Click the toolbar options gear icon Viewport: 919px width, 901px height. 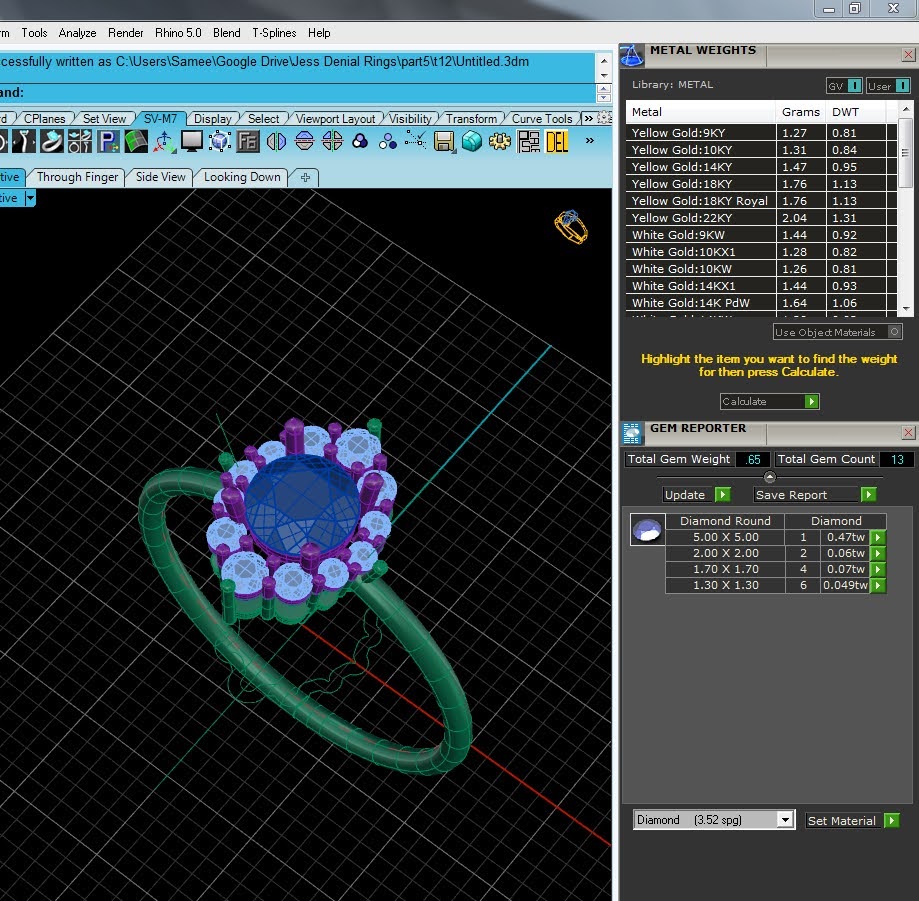(x=604, y=118)
